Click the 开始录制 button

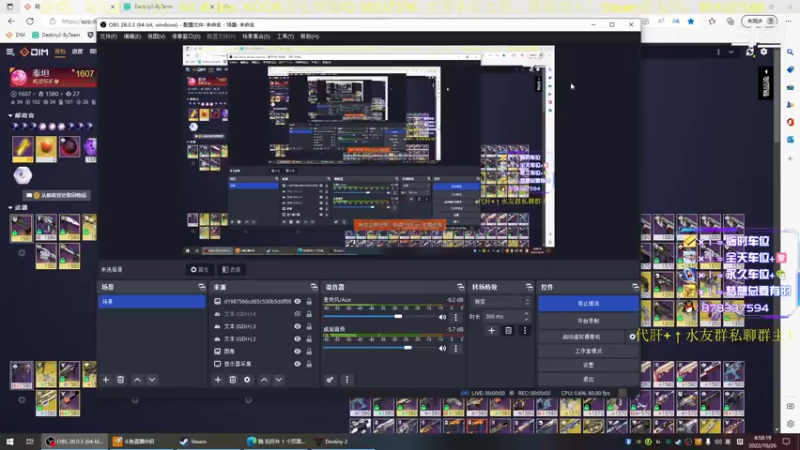pos(588,321)
